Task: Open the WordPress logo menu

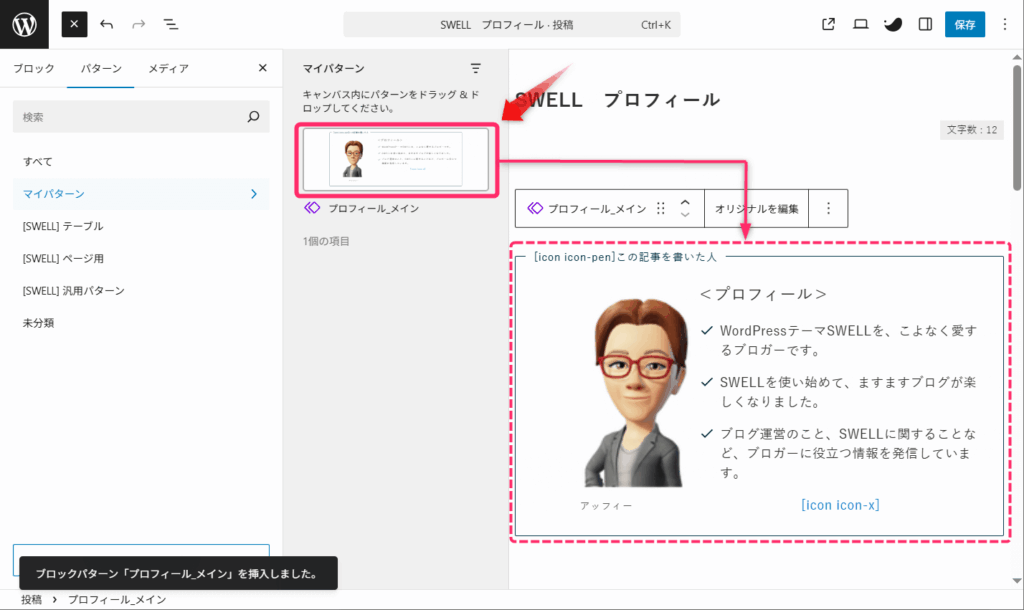Action: click(x=24, y=24)
